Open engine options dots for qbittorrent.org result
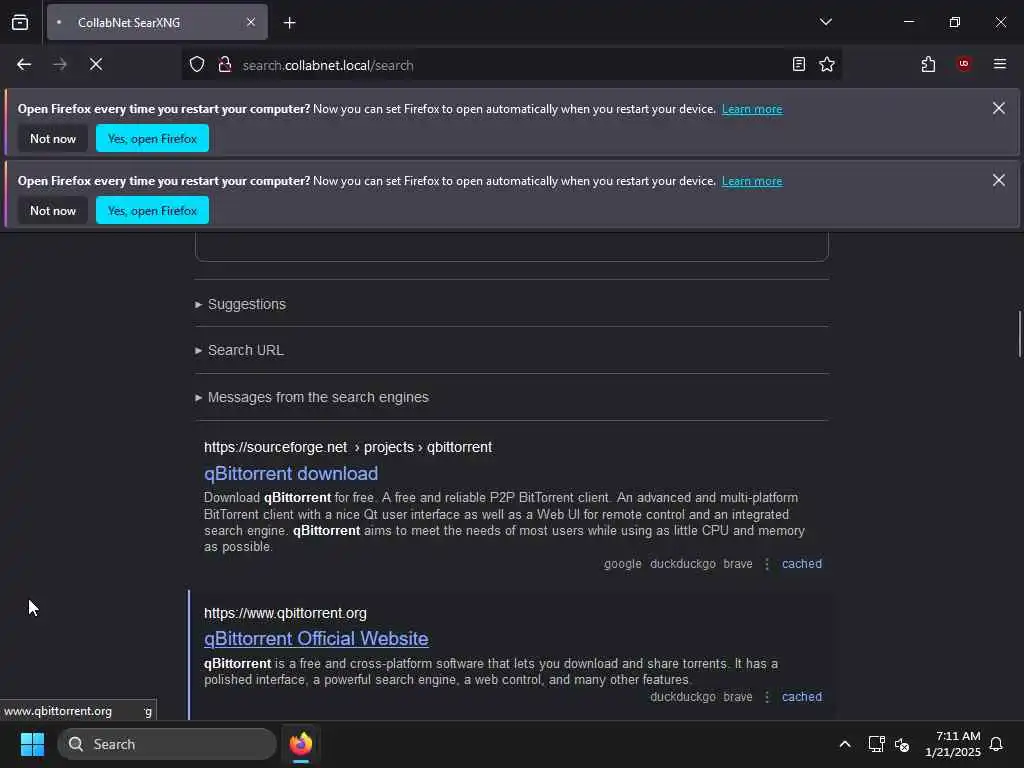Image resolution: width=1024 pixels, height=768 pixels. coord(767,697)
